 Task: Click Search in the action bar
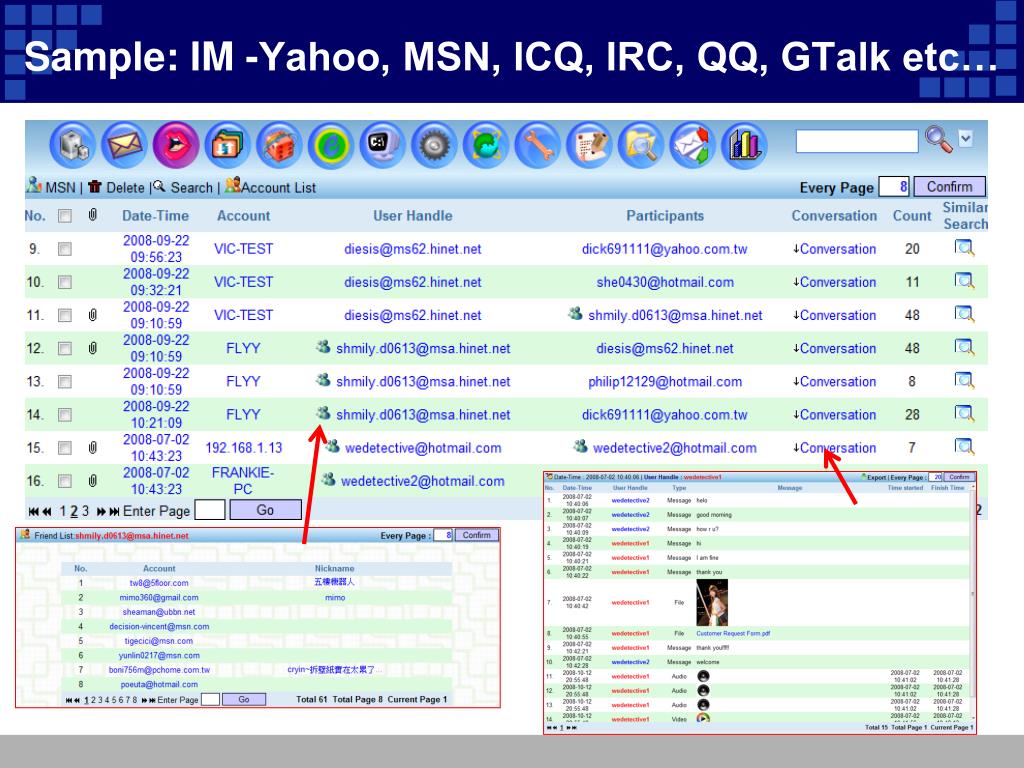coord(184,187)
